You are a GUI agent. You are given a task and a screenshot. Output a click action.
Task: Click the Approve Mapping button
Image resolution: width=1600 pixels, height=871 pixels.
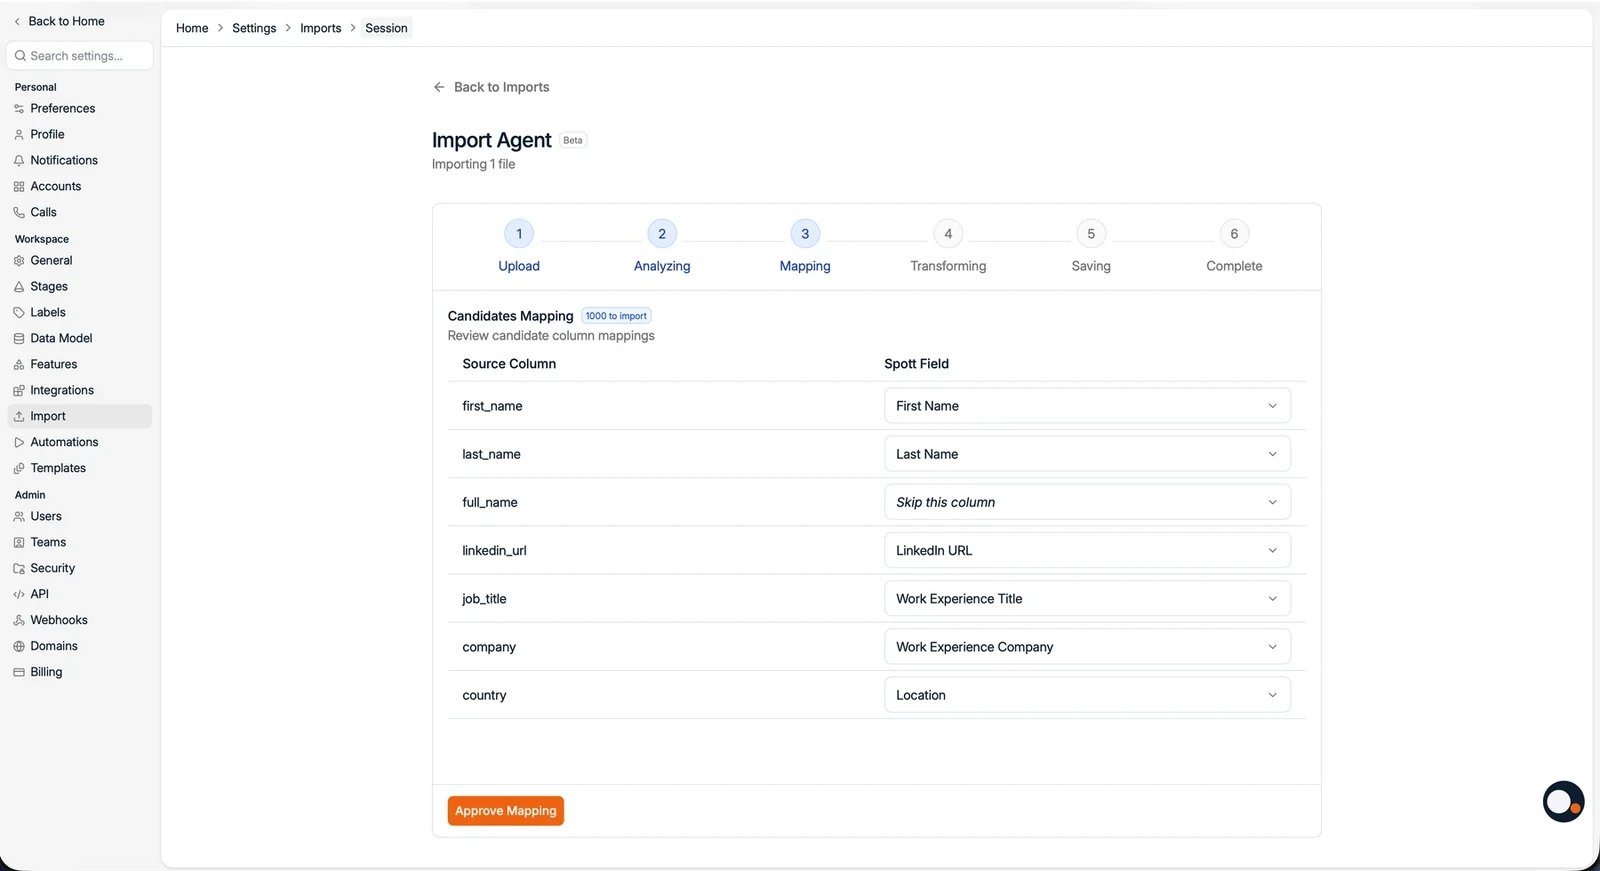tap(506, 811)
